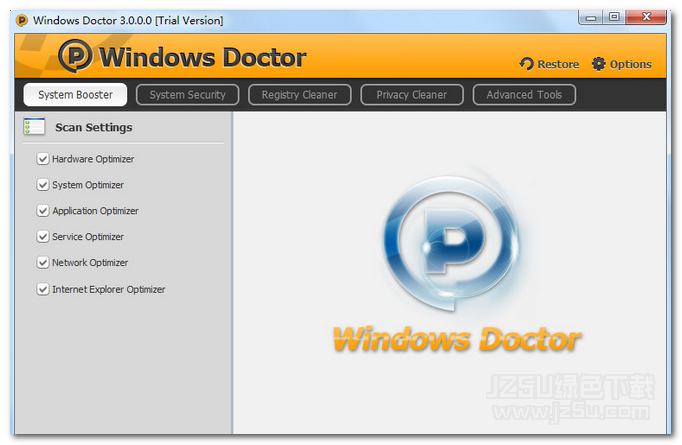Open the Restore link text

pyautogui.click(x=558, y=64)
